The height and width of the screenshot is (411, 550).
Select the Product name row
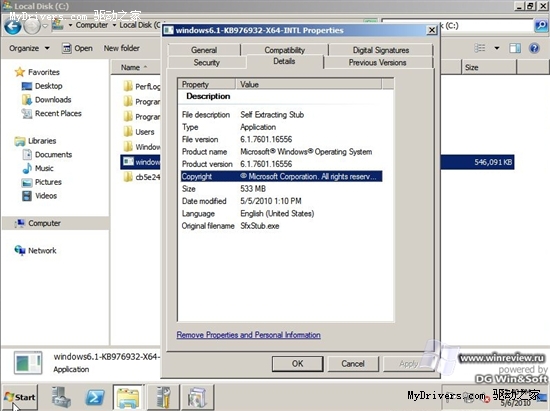click(x=281, y=152)
